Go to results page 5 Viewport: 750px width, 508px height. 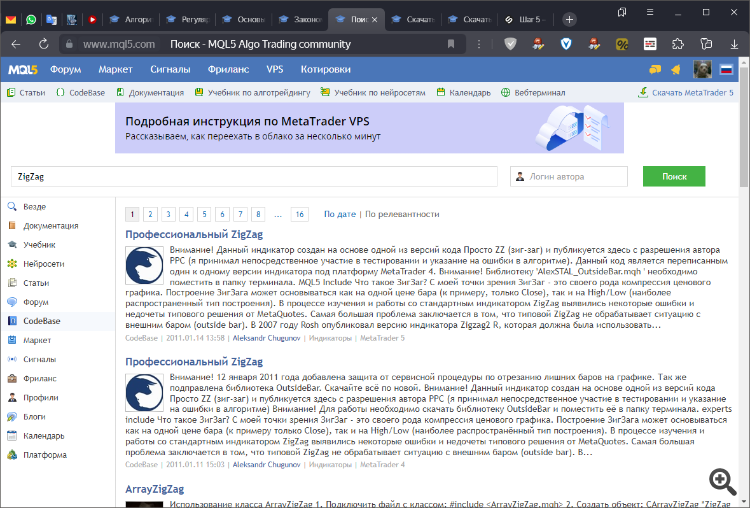[204, 214]
